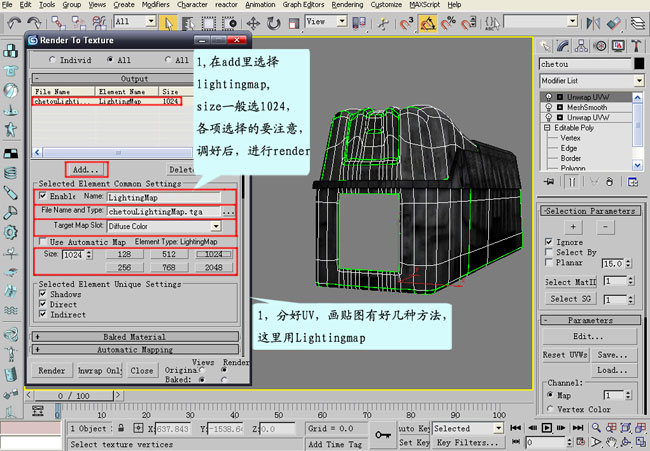The height and width of the screenshot is (451, 650).
Task: Toggle the Enable checkbox for LightingMap
Action: pos(42,195)
